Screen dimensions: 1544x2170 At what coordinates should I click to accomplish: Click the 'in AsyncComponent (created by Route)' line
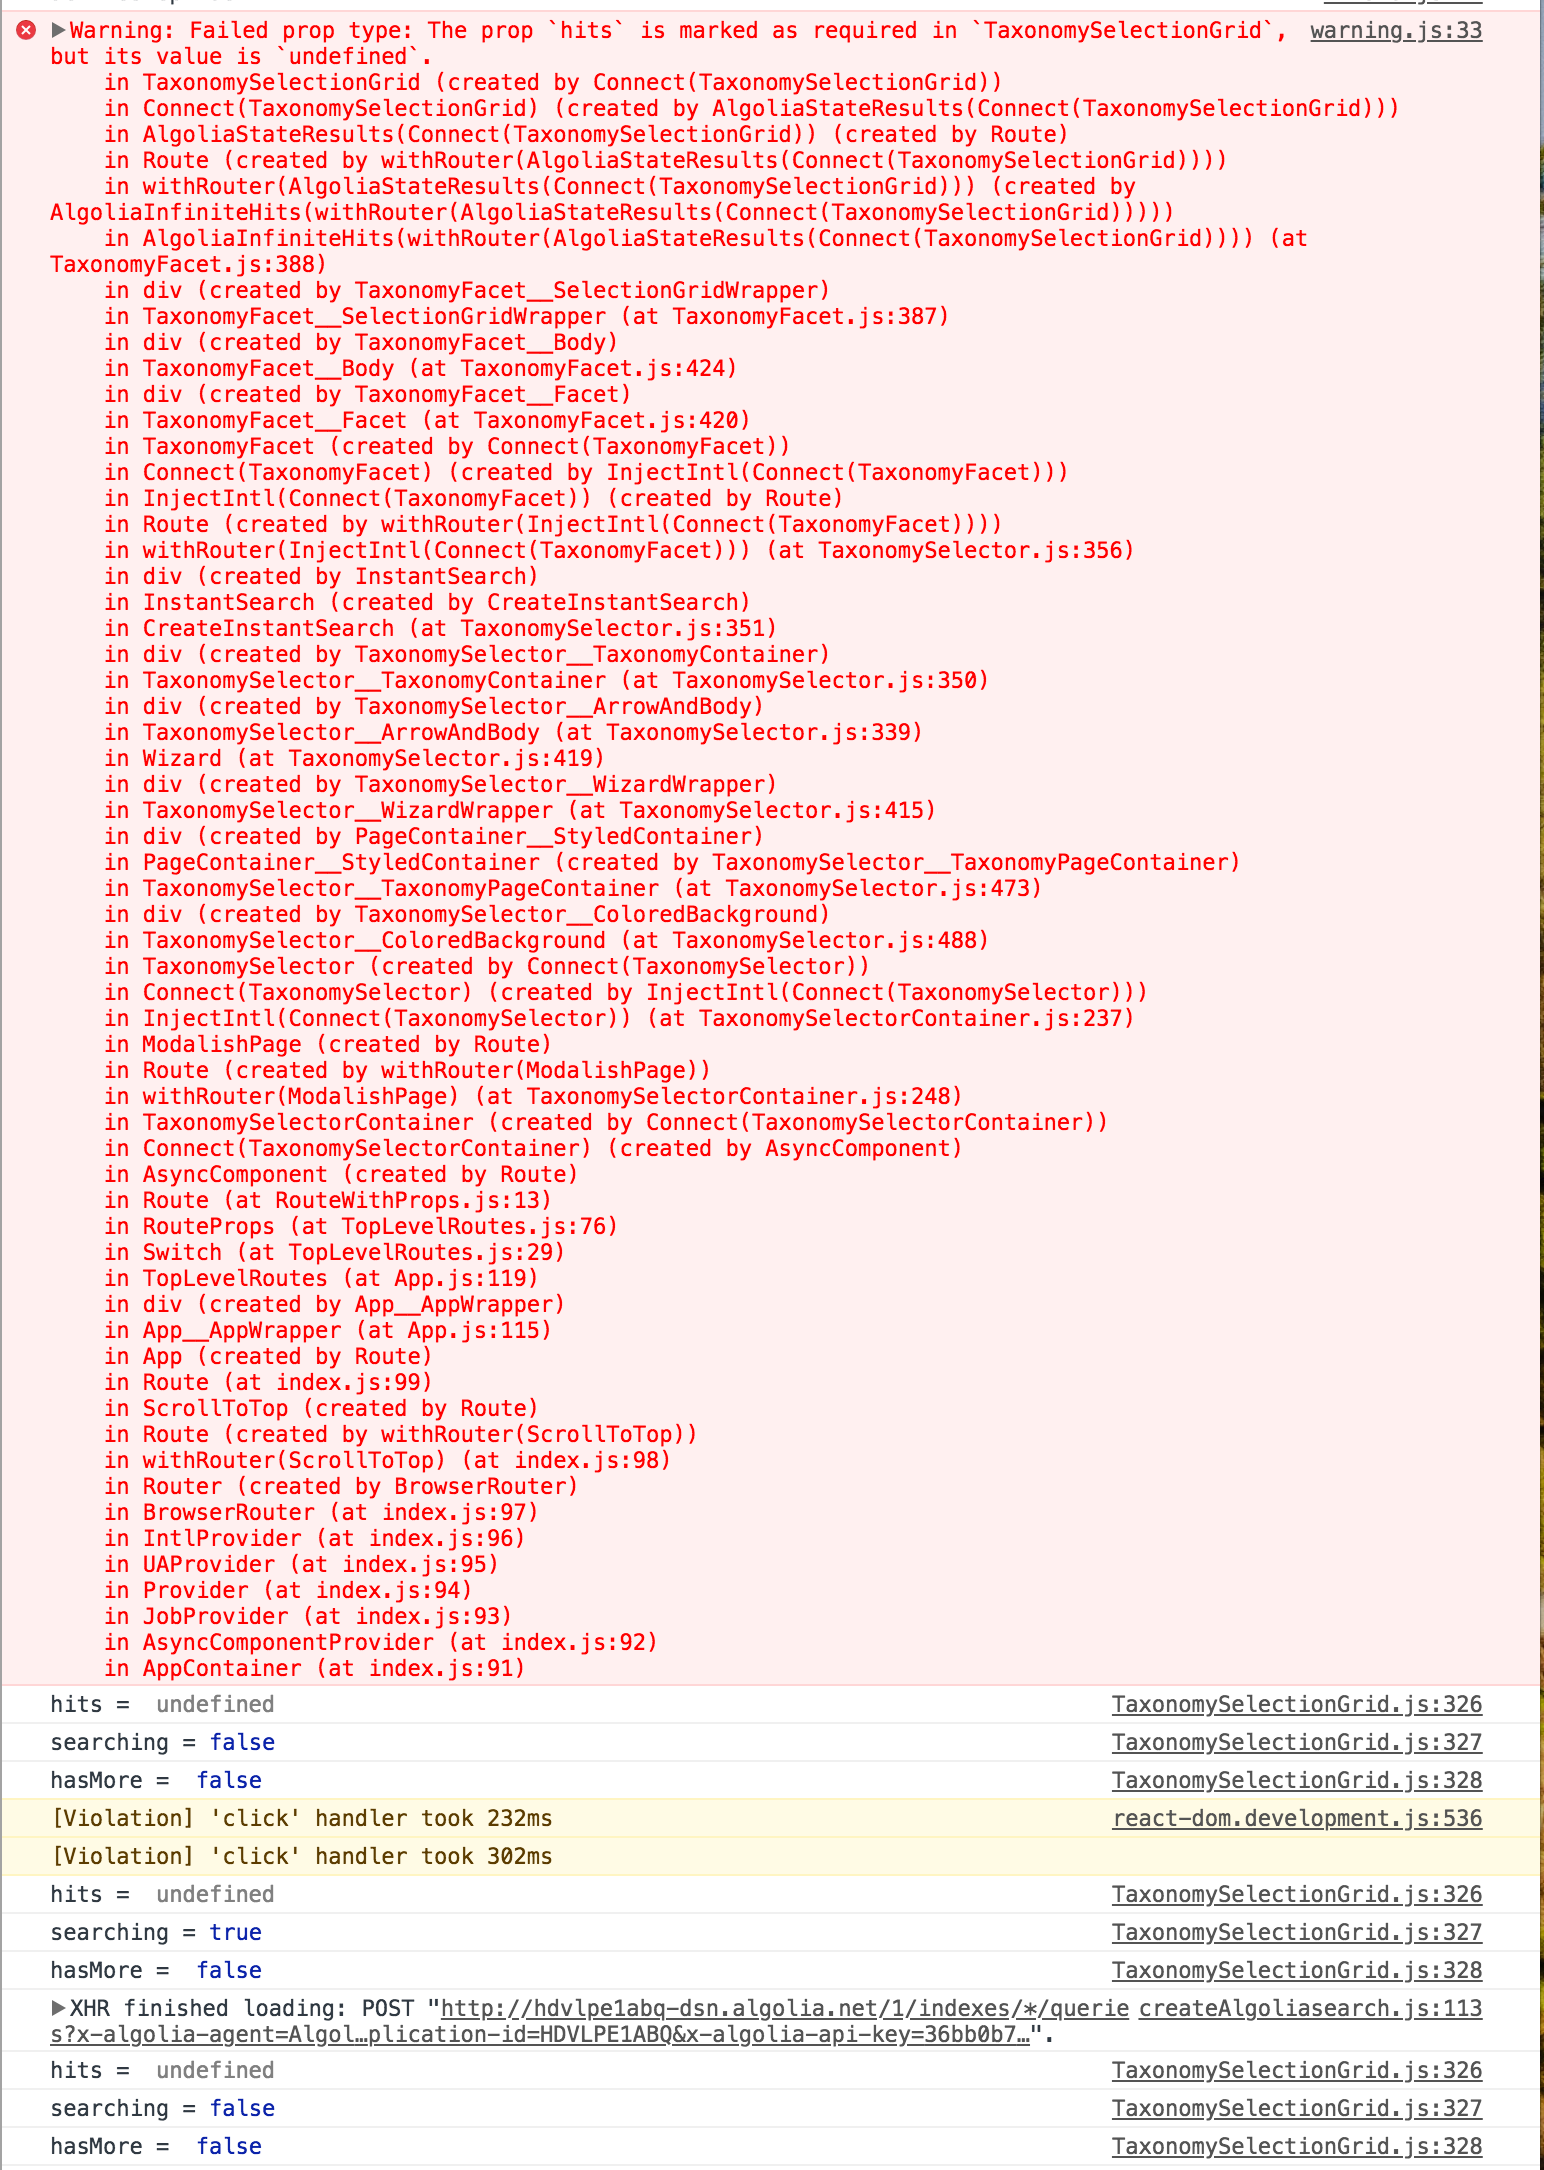coord(341,1174)
